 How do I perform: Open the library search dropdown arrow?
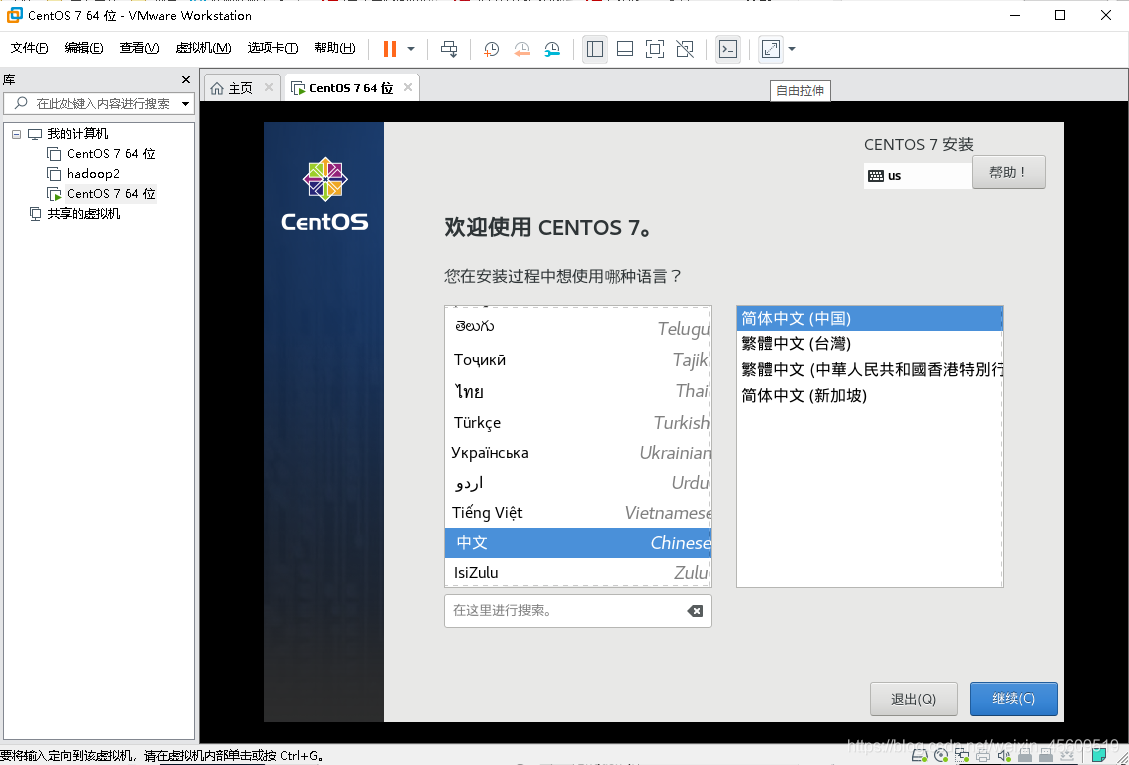tap(186, 104)
